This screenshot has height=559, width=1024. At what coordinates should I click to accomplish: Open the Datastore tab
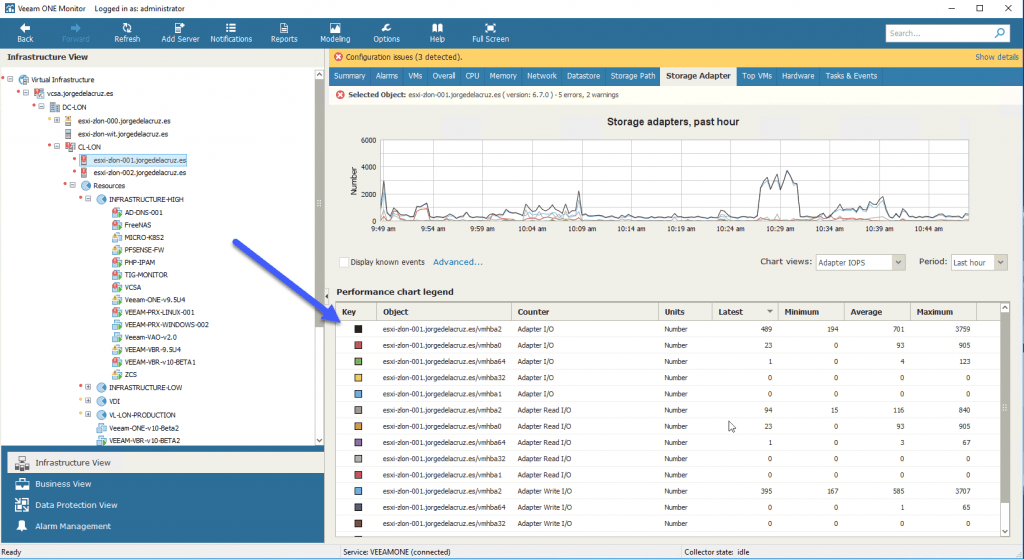[x=583, y=76]
